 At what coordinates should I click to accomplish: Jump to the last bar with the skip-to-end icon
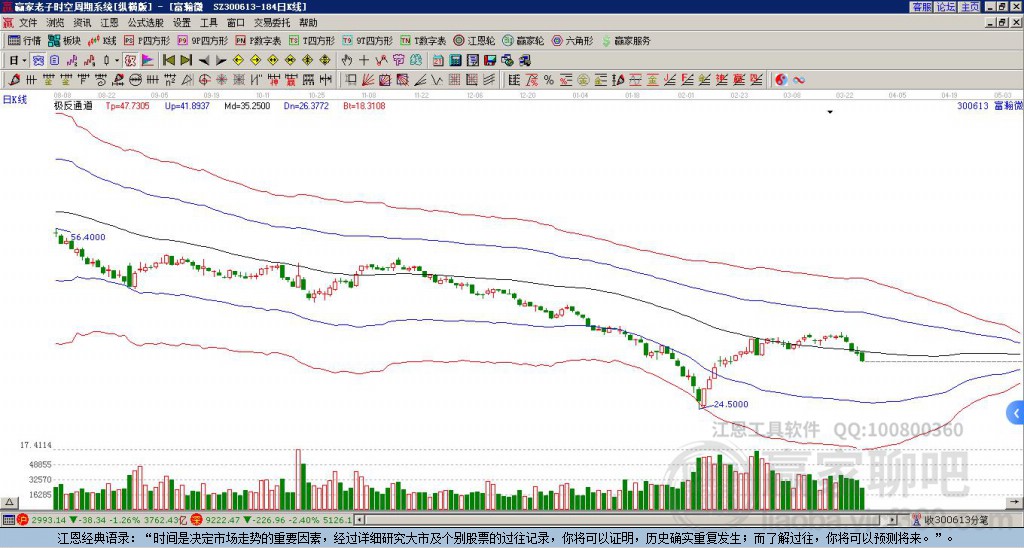186,61
